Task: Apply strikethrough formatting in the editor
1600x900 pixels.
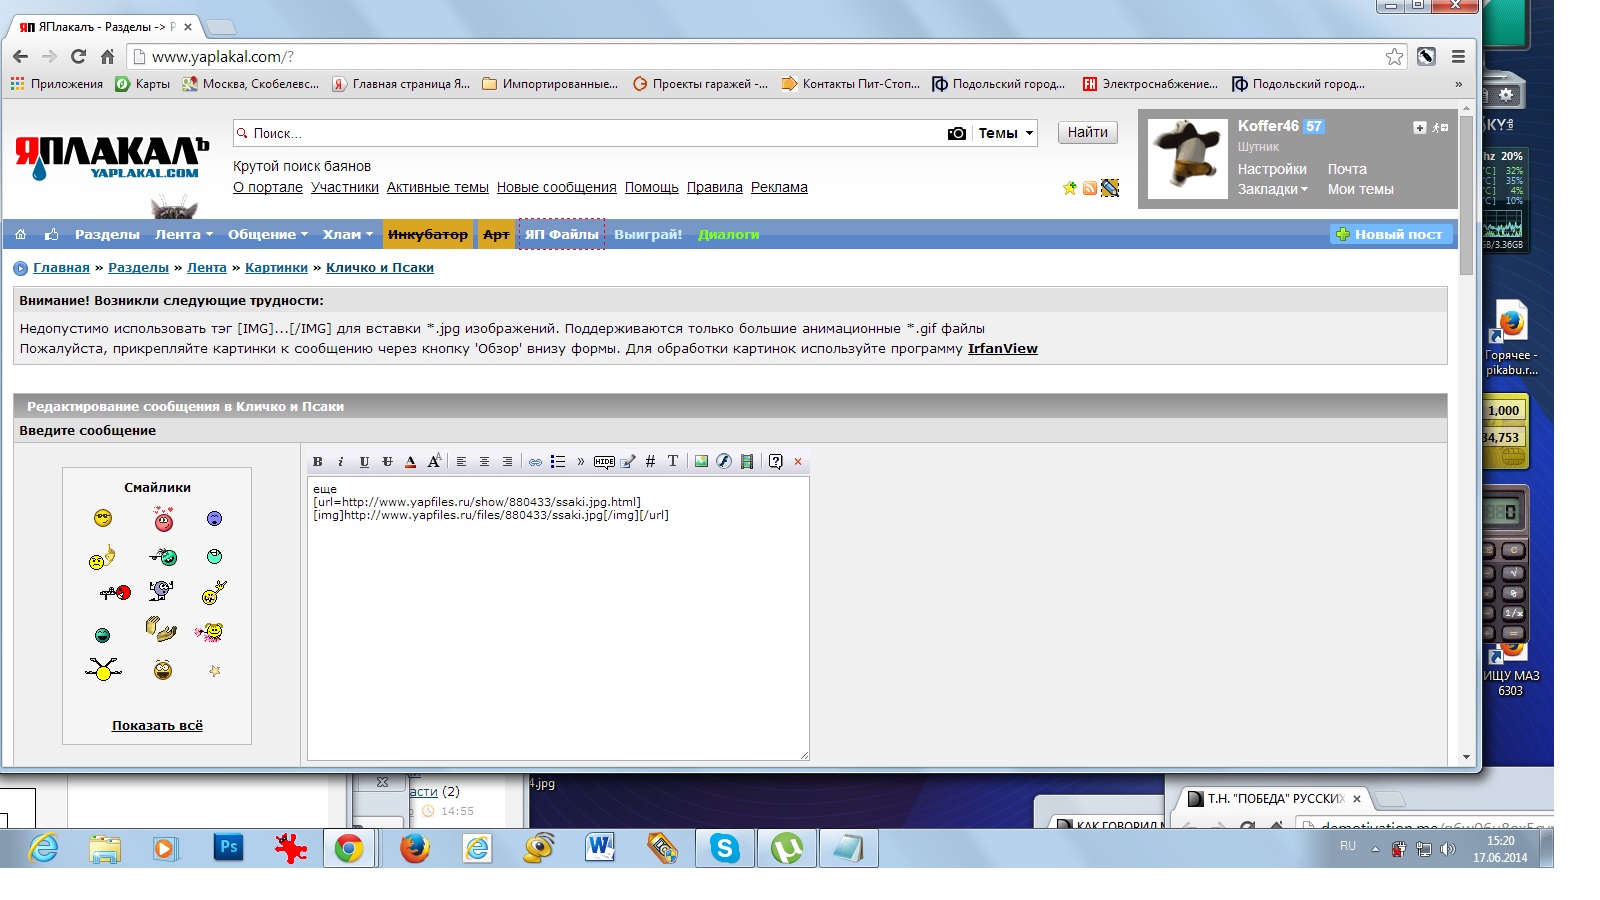Action: 387,462
